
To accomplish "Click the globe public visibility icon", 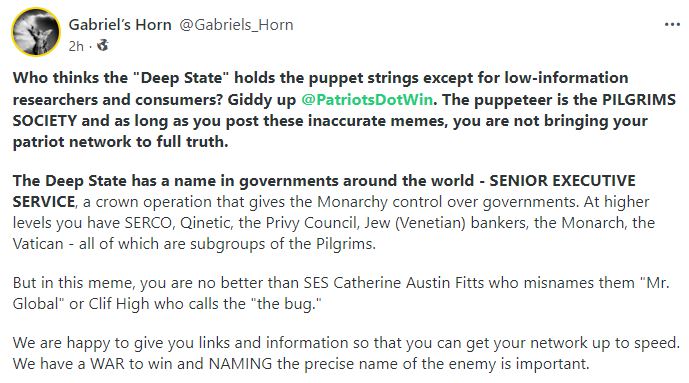I will (x=103, y=45).
